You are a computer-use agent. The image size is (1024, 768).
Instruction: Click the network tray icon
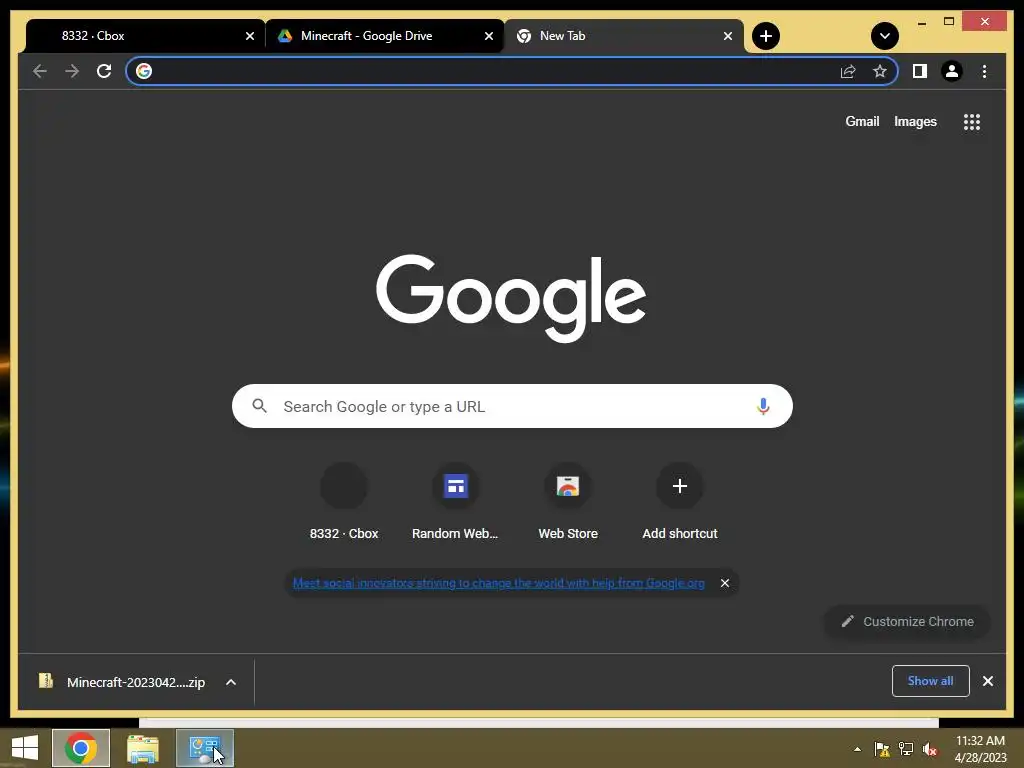[x=906, y=749]
